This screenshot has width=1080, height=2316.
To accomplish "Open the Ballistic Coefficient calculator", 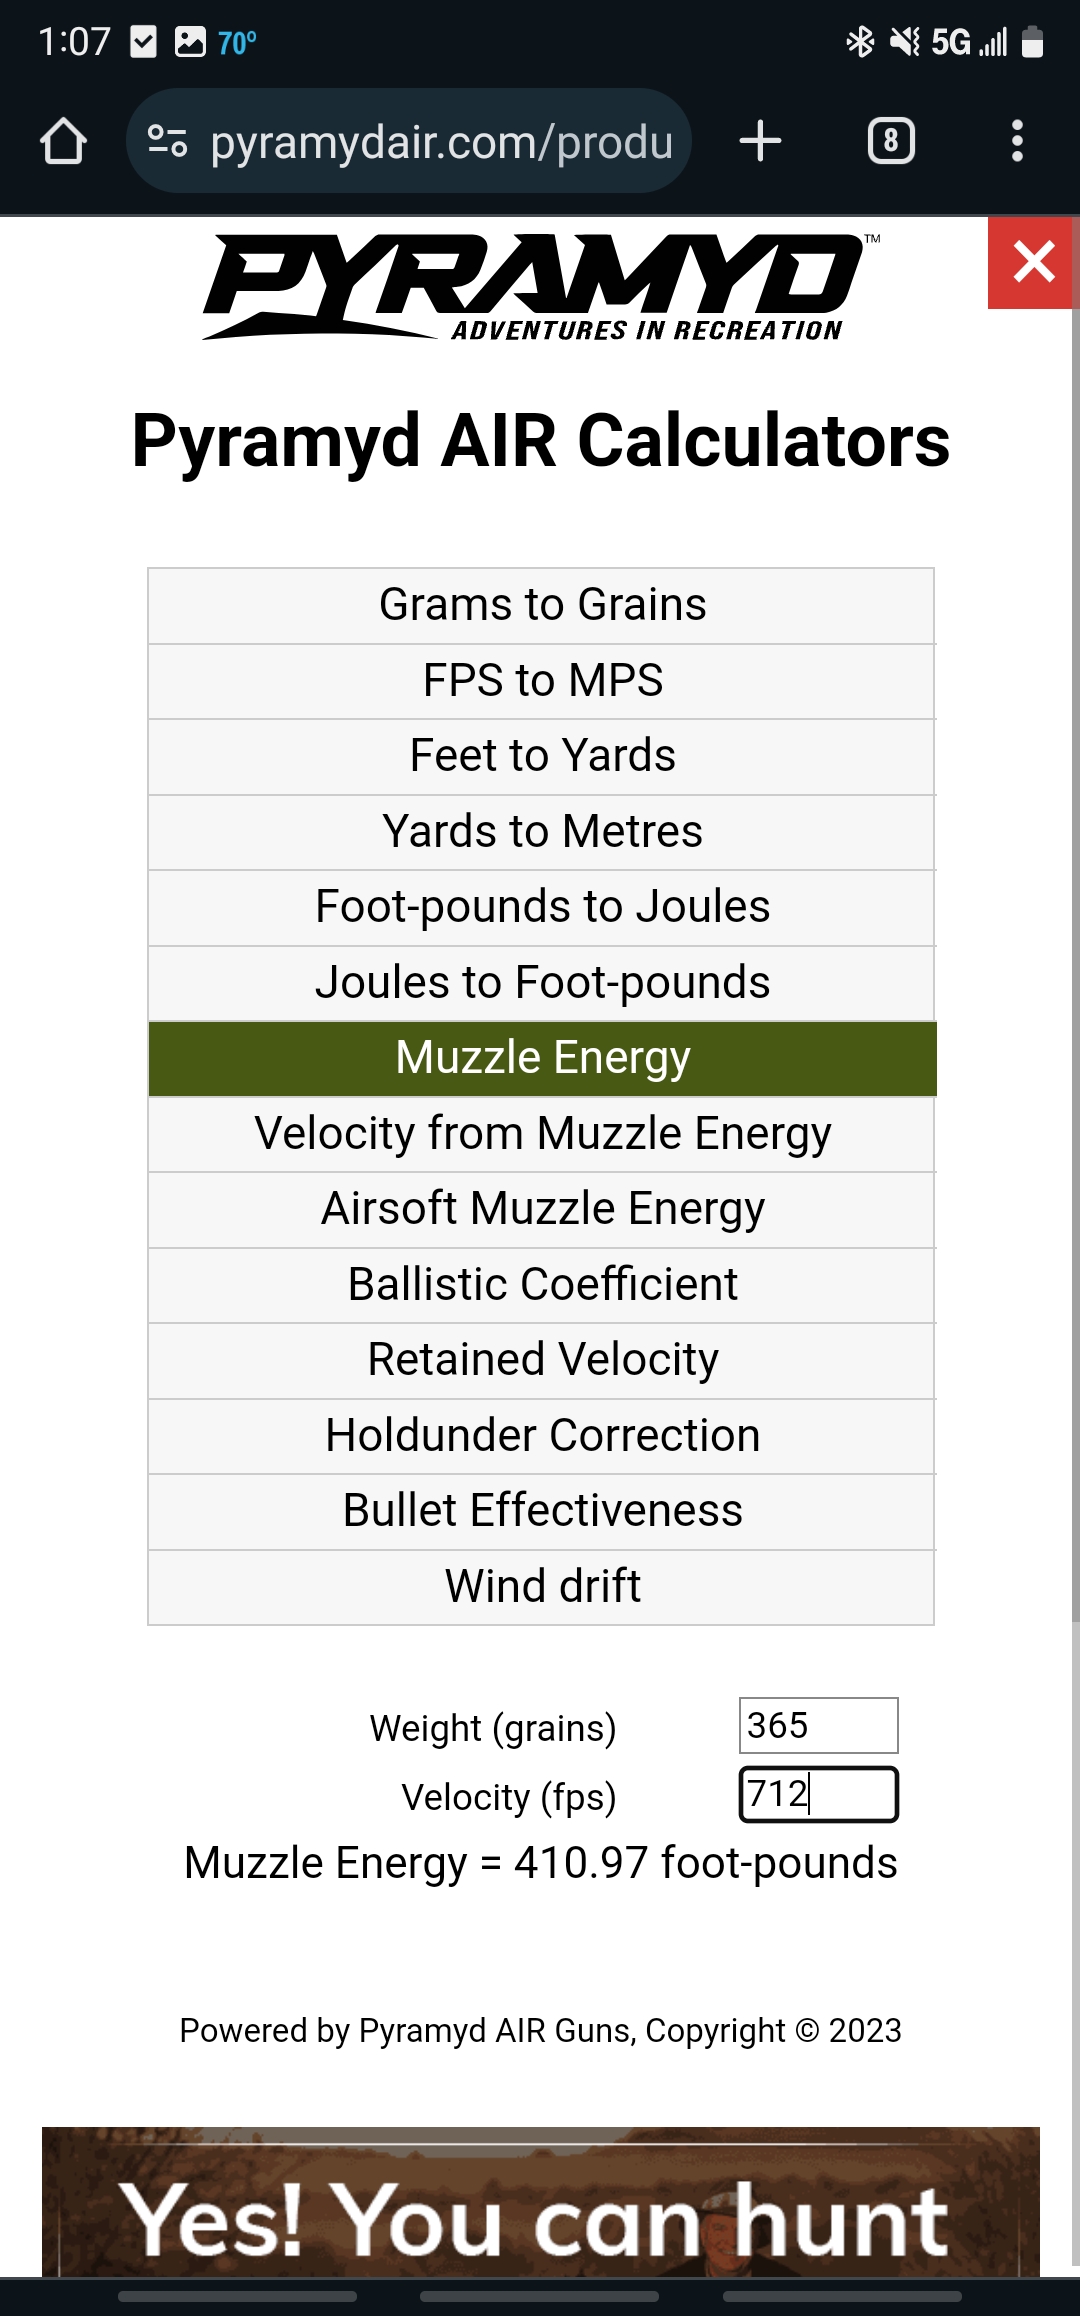I will pyautogui.click(x=542, y=1285).
